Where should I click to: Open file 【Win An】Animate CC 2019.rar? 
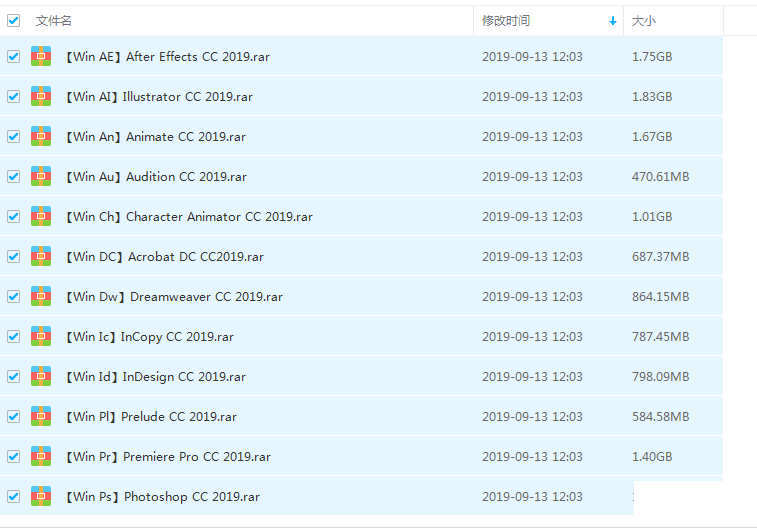point(155,137)
